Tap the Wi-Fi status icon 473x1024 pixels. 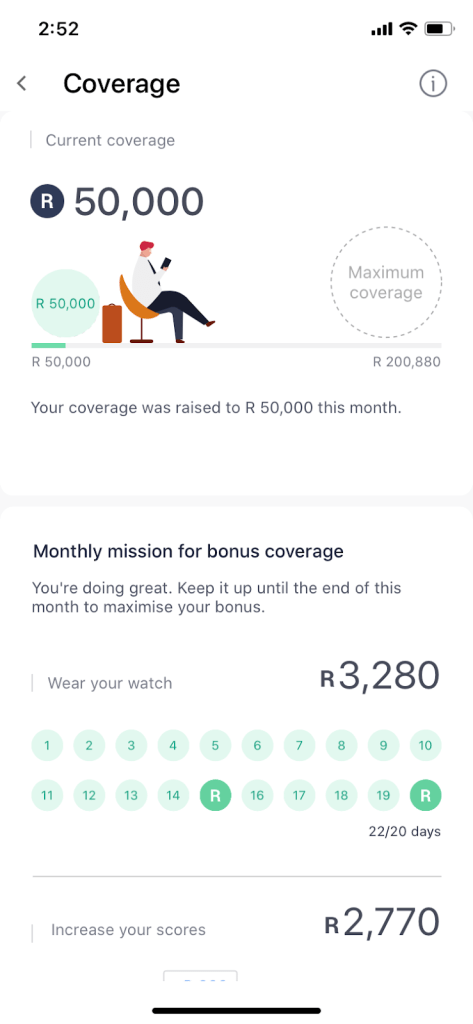408,29
